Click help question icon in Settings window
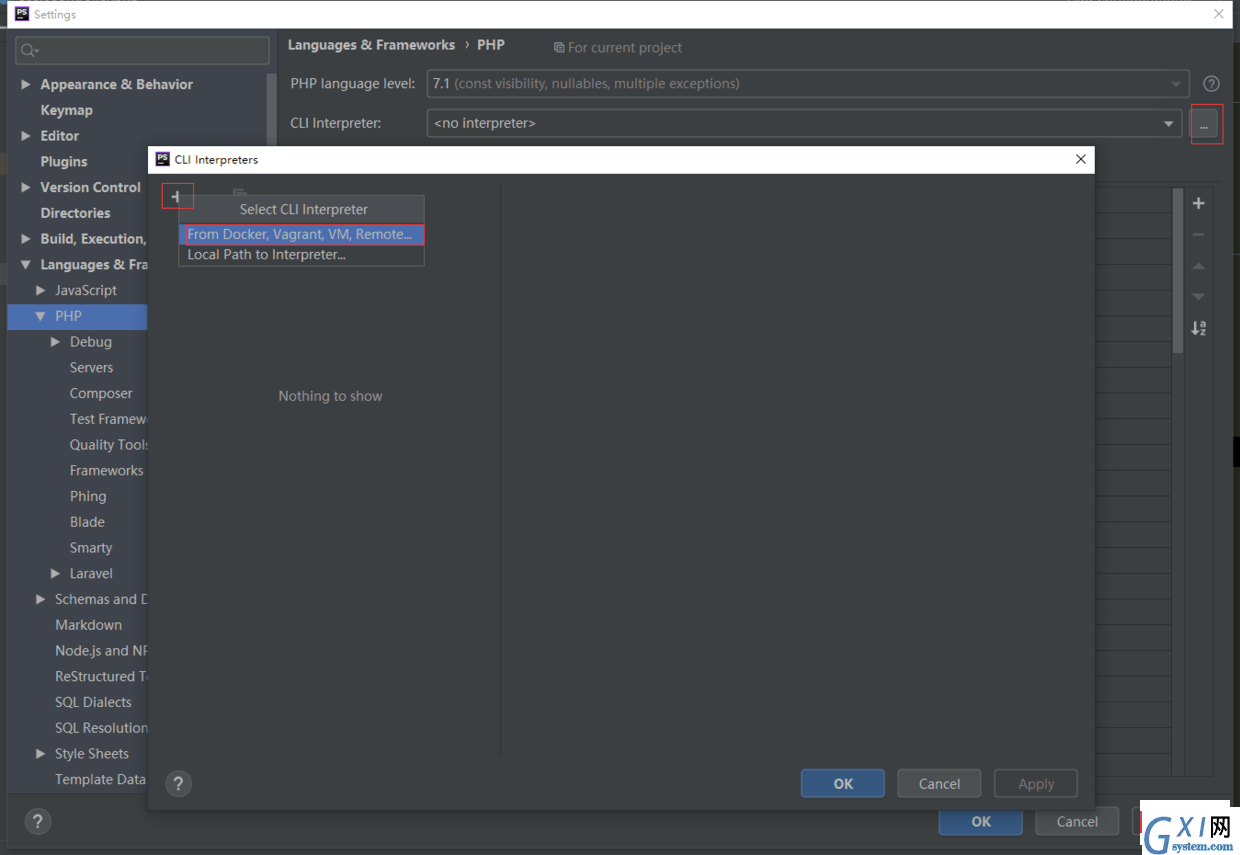Viewport: 1240px width, 855px height. 37,822
